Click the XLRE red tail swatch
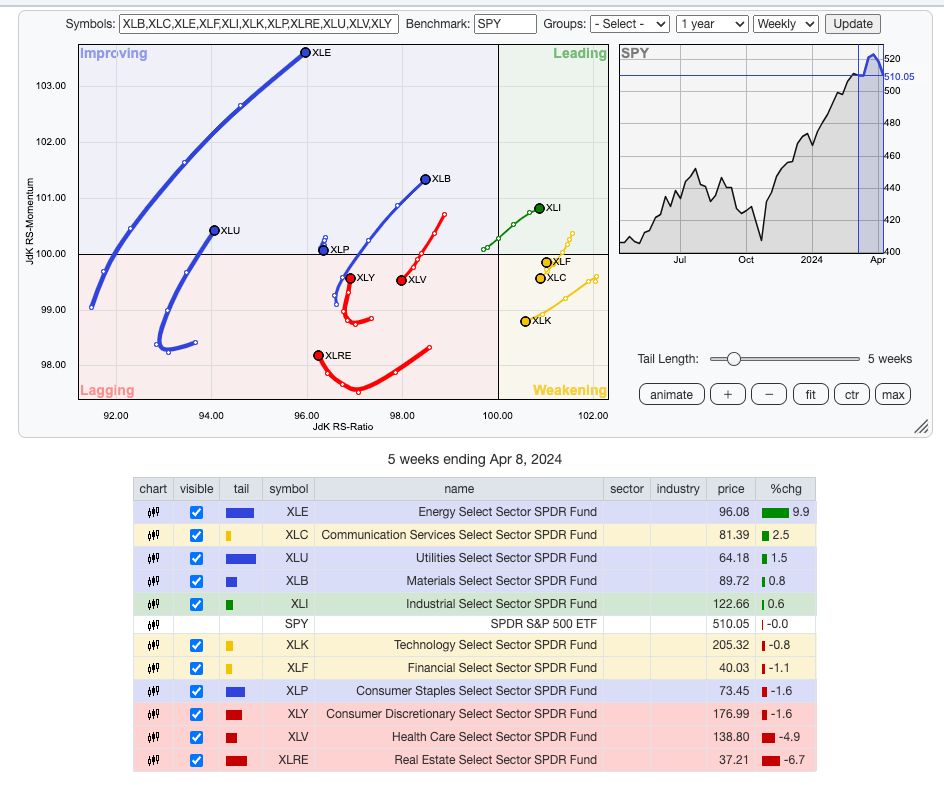Viewport: 944px width, 785px height. click(236, 761)
